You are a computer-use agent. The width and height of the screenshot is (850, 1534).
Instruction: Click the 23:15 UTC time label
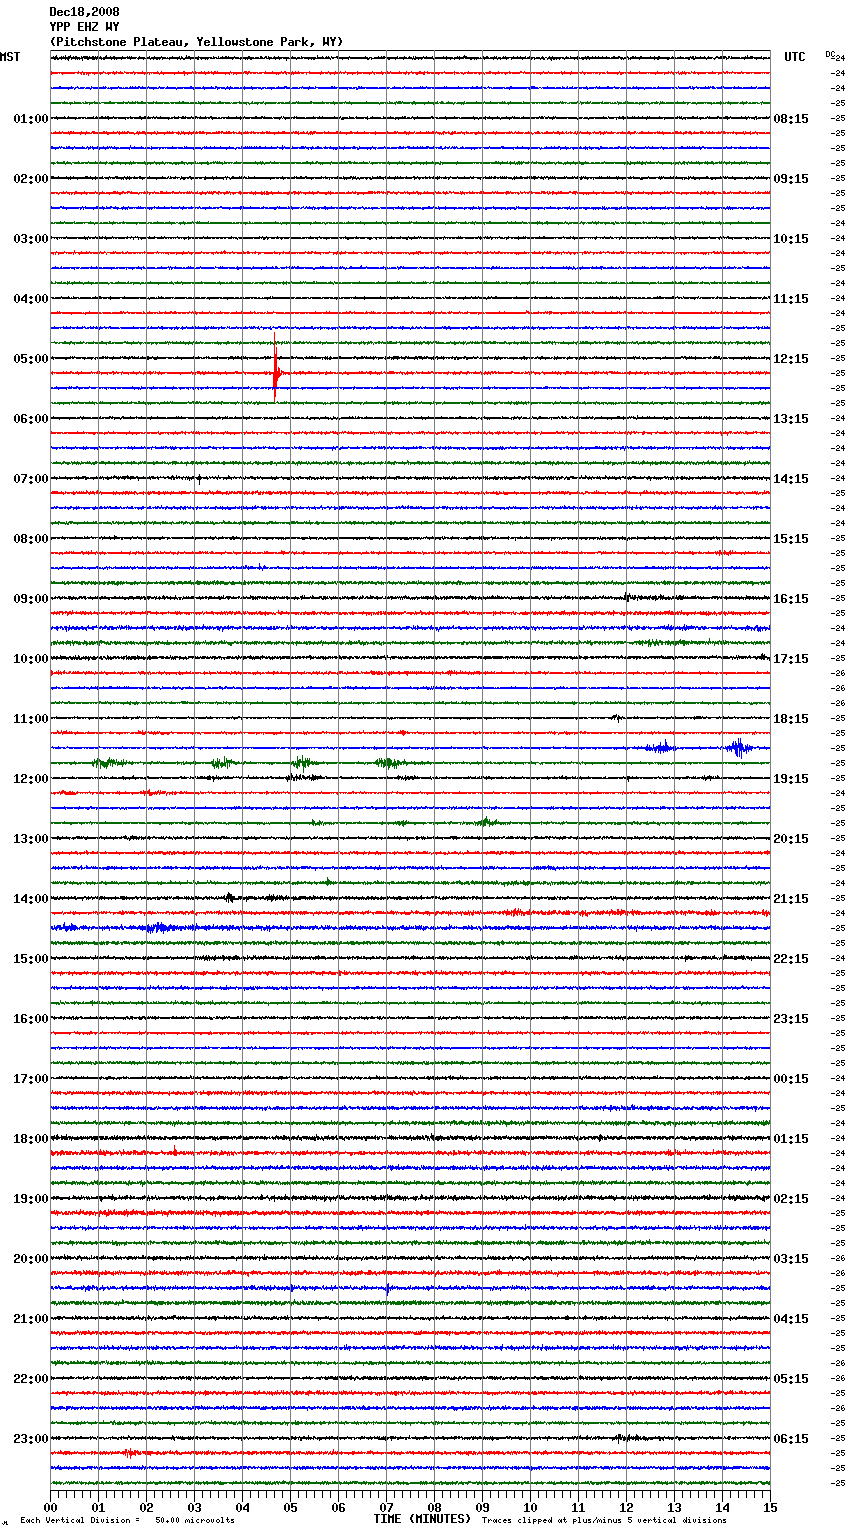tap(791, 1019)
